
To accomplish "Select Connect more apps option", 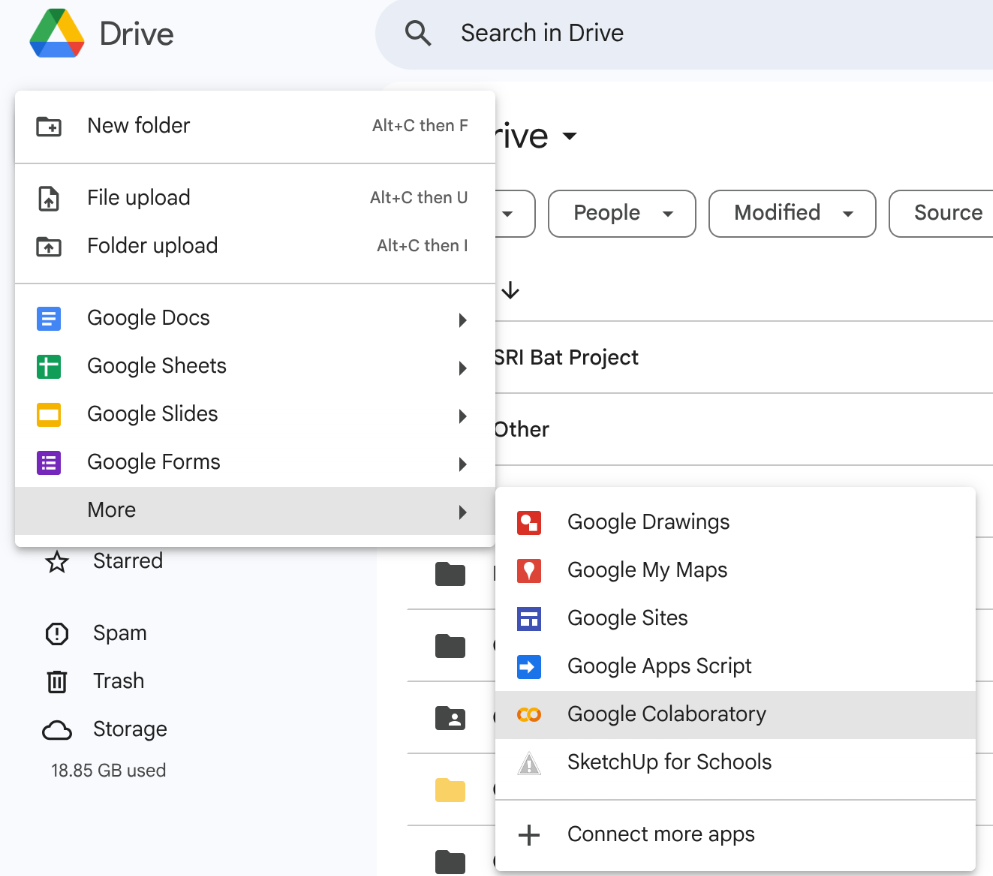I will (x=661, y=835).
